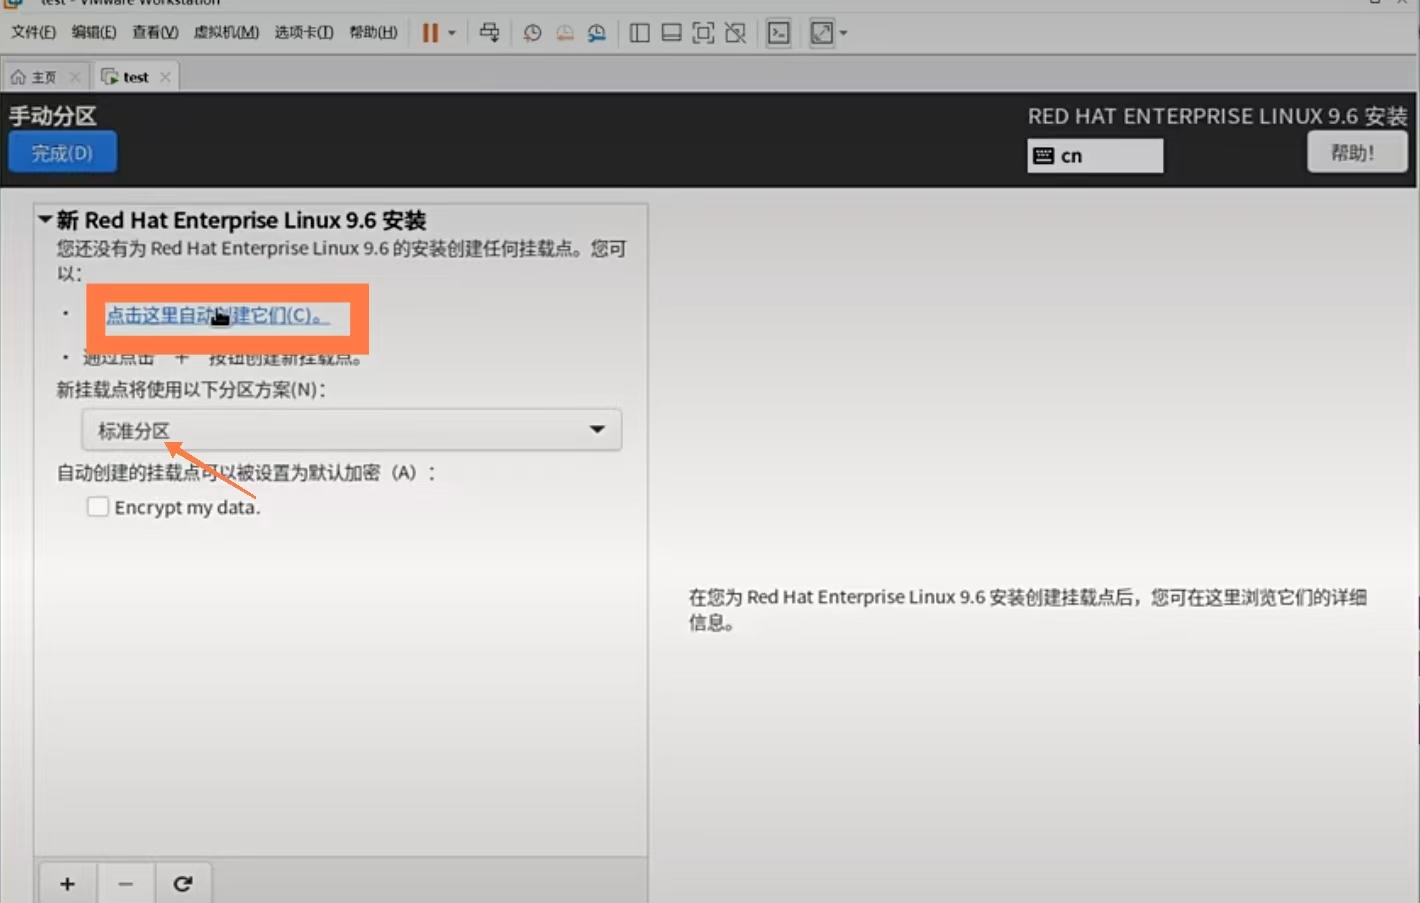Toggle the thumbnail bar icon in the toolbar
Image resolution: width=1420 pixels, height=903 pixels.
(672, 33)
